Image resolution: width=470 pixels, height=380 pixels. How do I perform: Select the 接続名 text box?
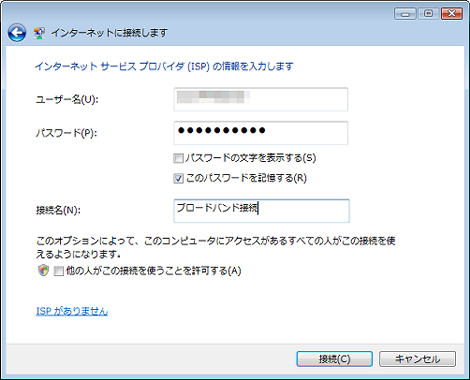261,211
